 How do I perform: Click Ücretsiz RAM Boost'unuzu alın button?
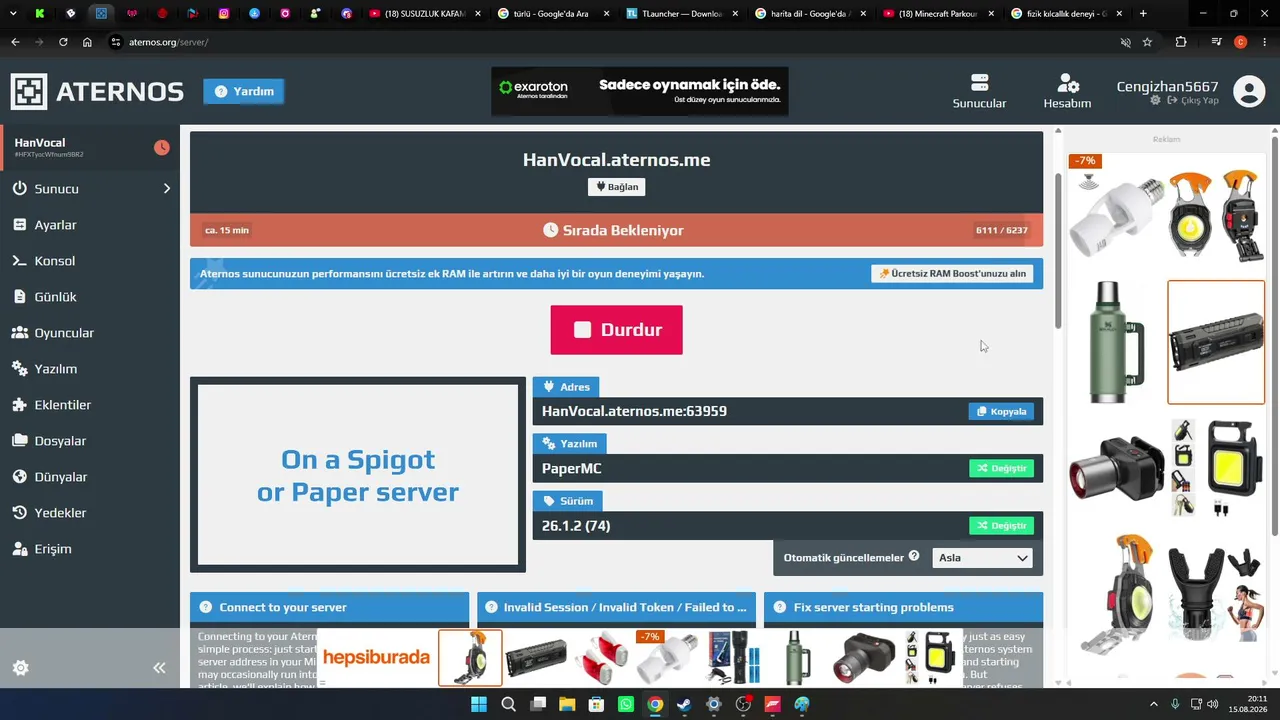click(x=952, y=274)
